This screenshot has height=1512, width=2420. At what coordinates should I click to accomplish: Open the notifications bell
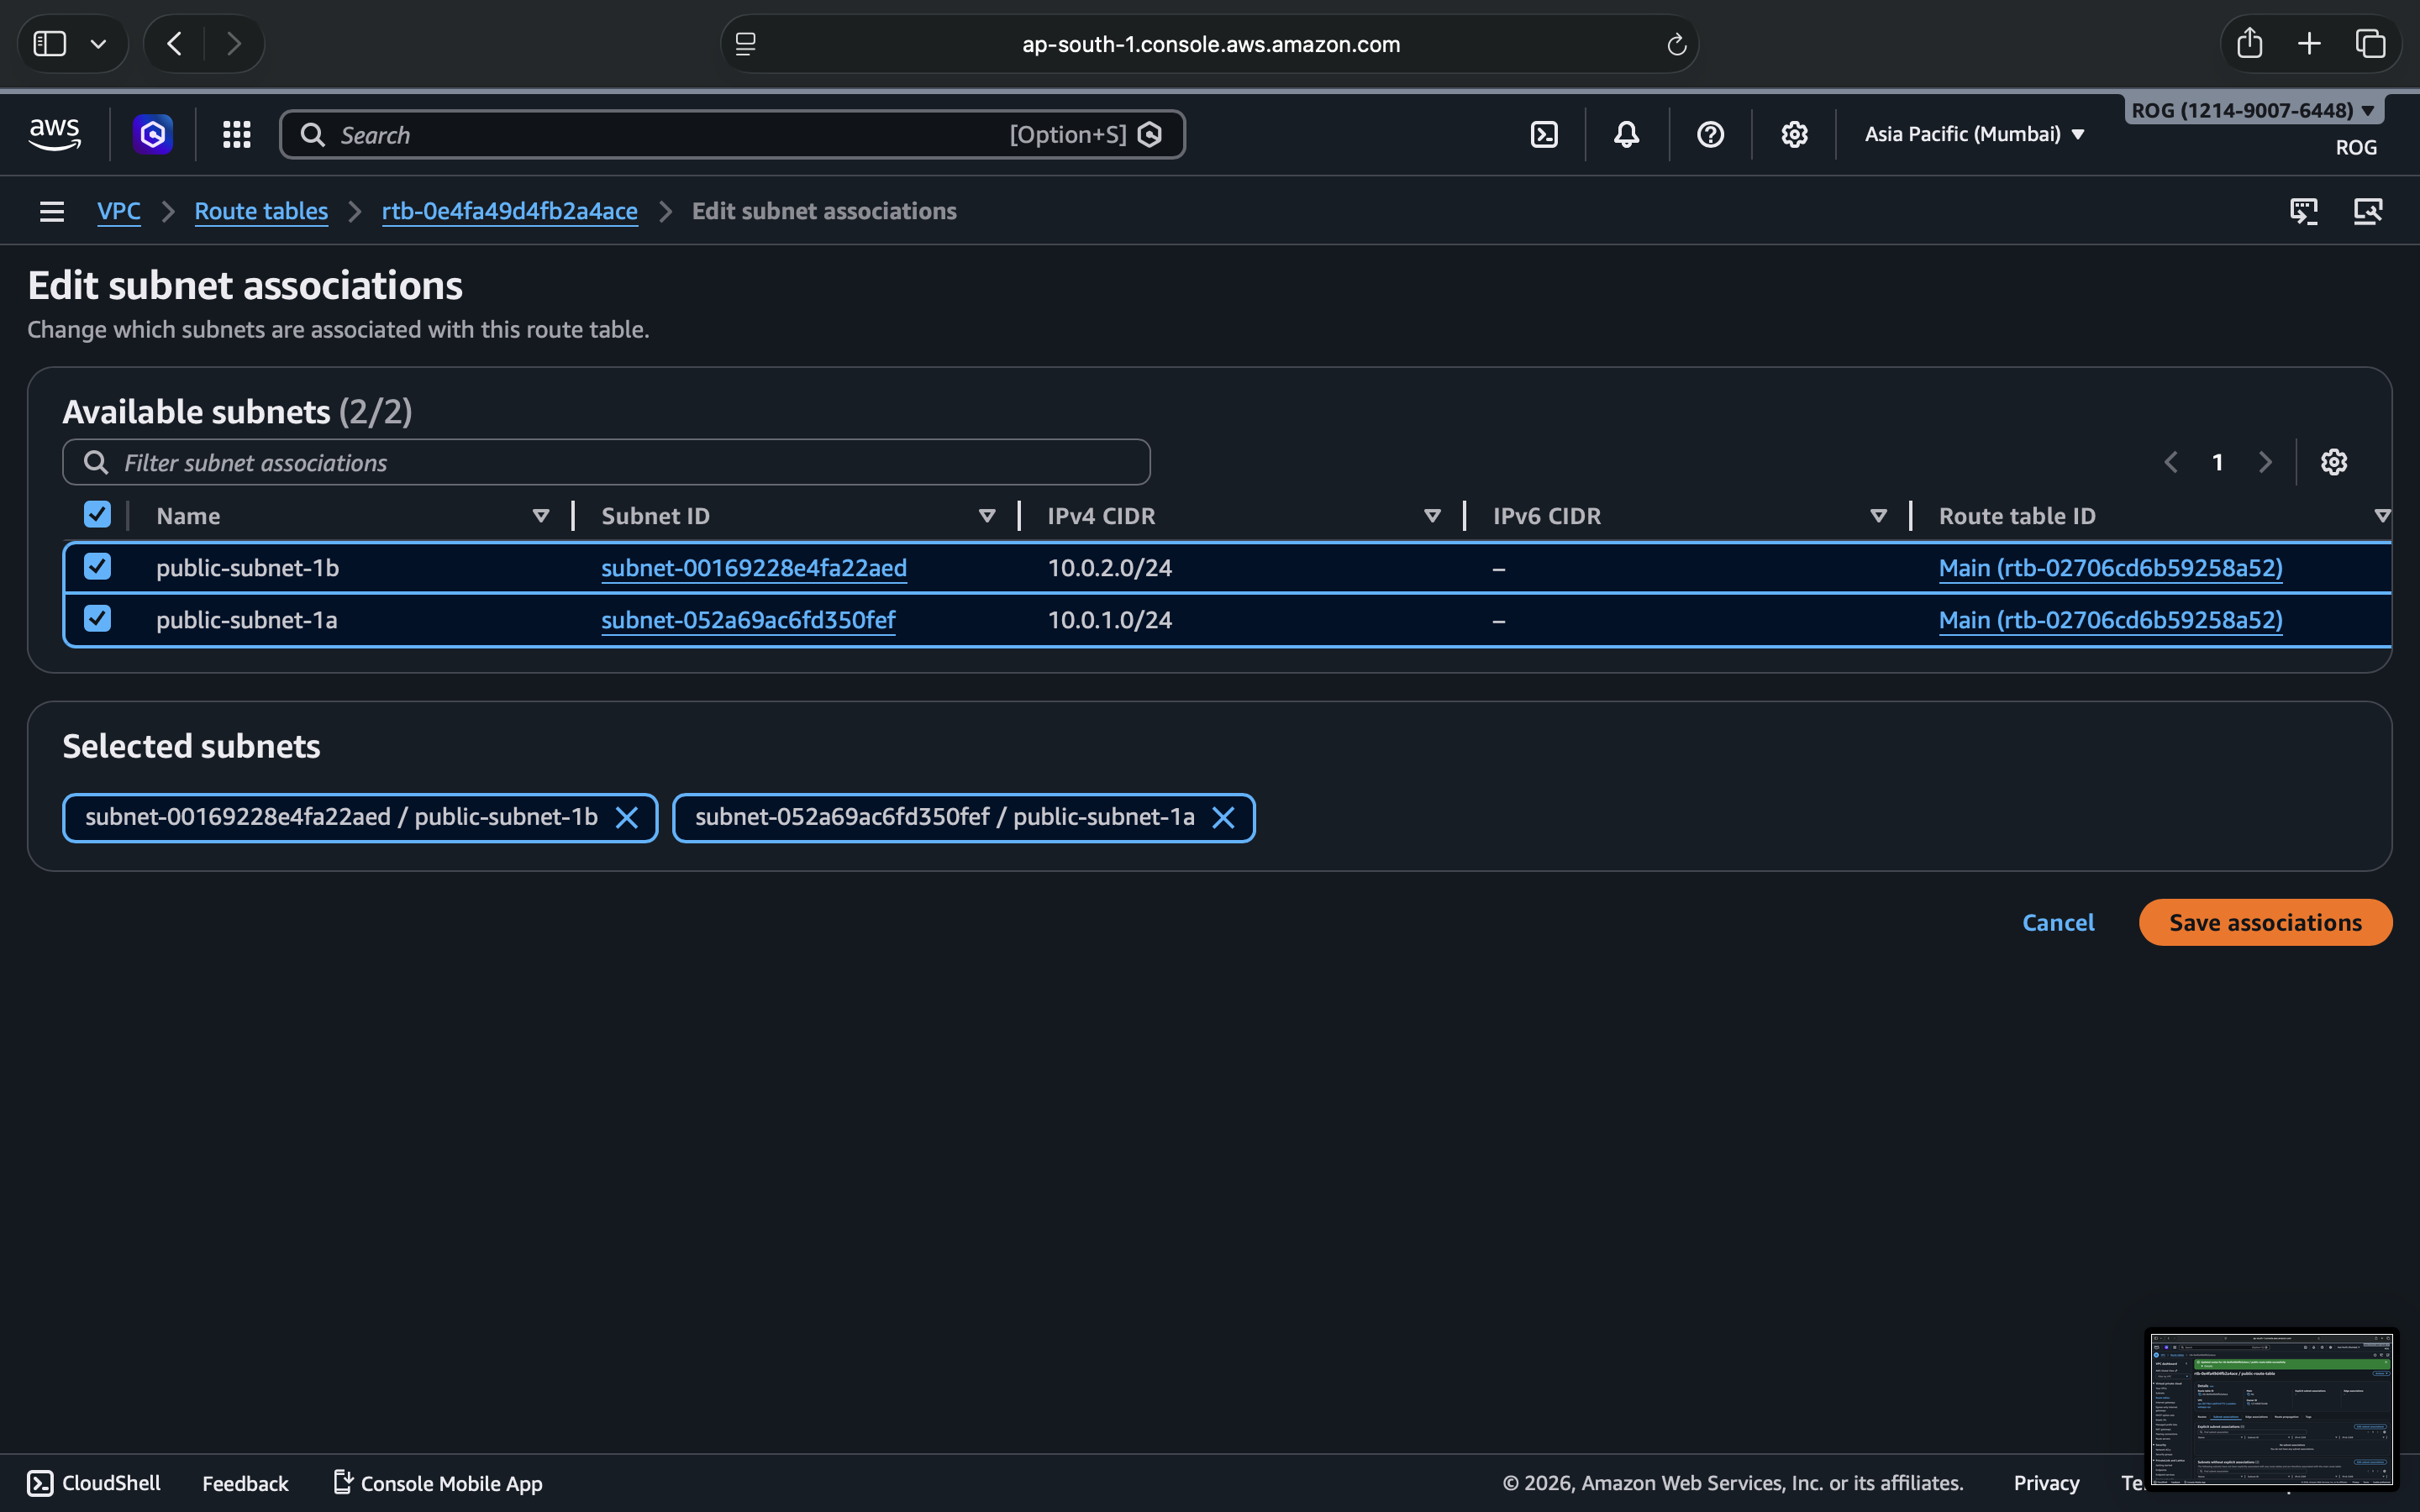(1627, 134)
